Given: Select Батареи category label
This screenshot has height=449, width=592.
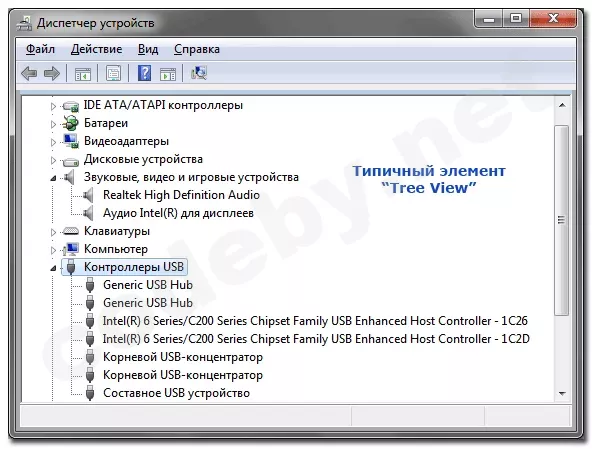Looking at the screenshot, I should (x=106, y=123).
